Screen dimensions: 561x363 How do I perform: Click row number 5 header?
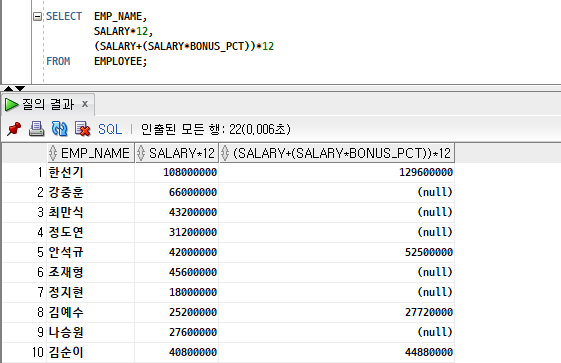click(x=24, y=252)
